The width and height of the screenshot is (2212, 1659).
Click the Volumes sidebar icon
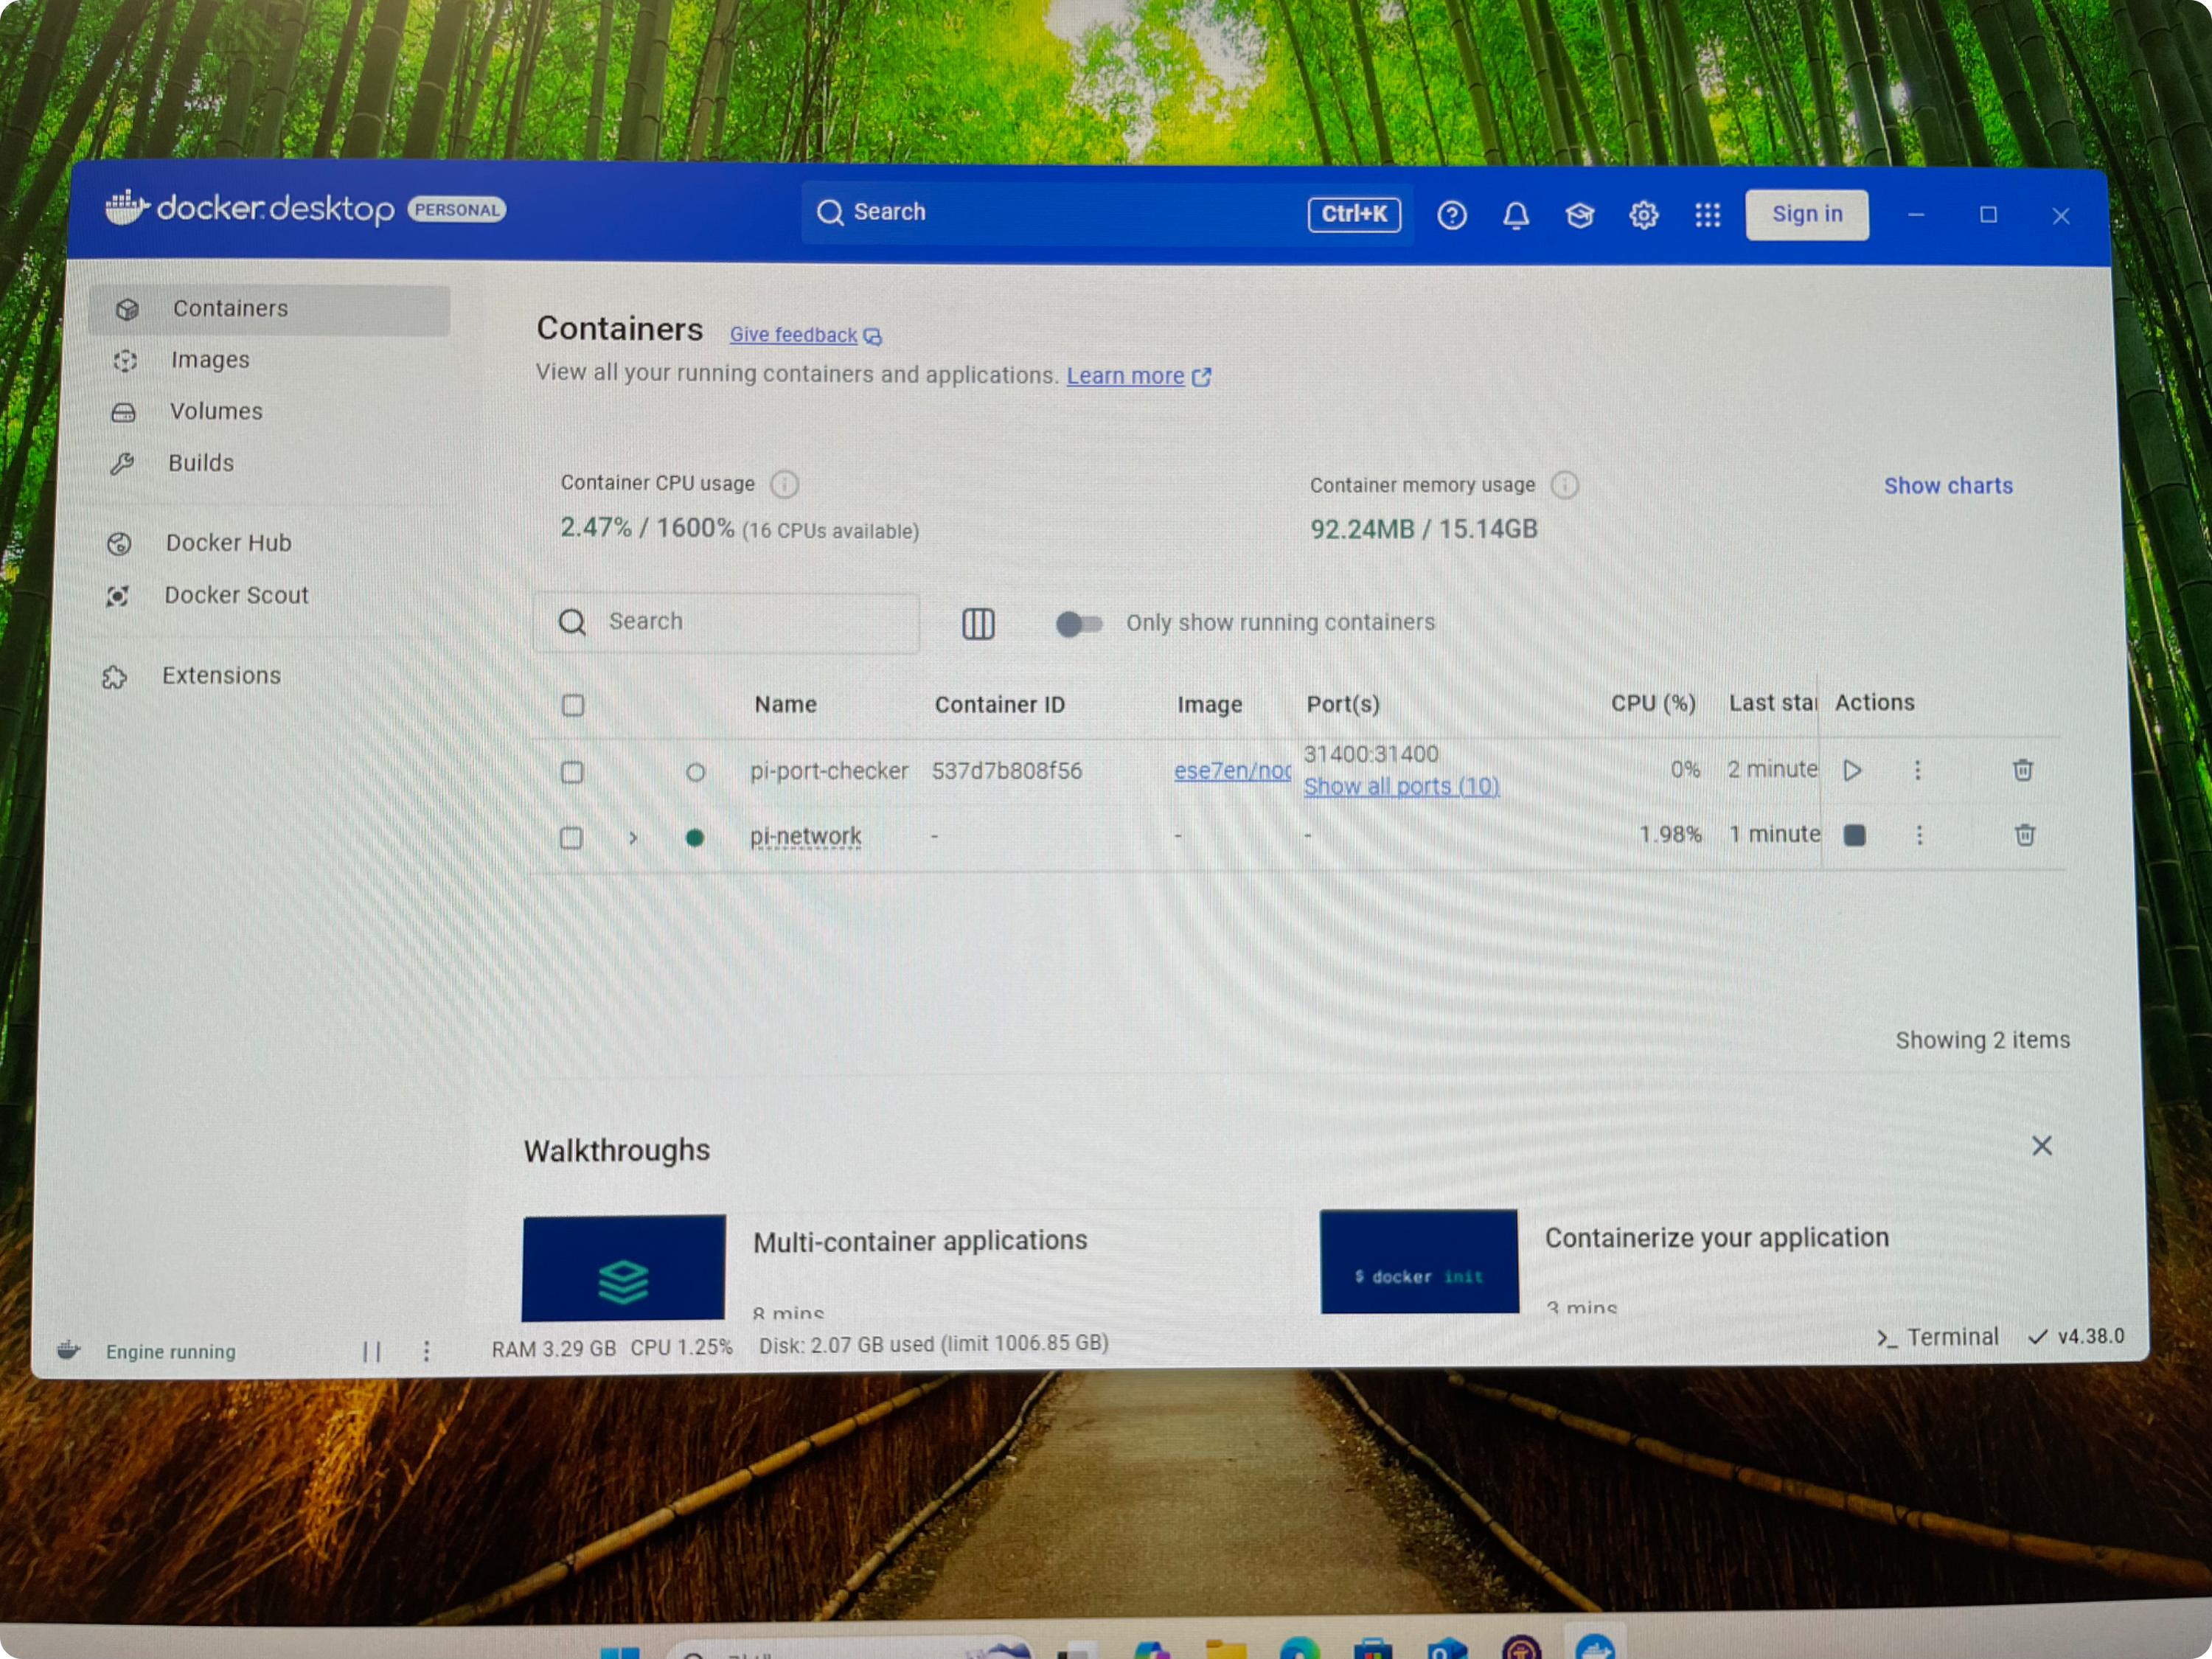(123, 412)
